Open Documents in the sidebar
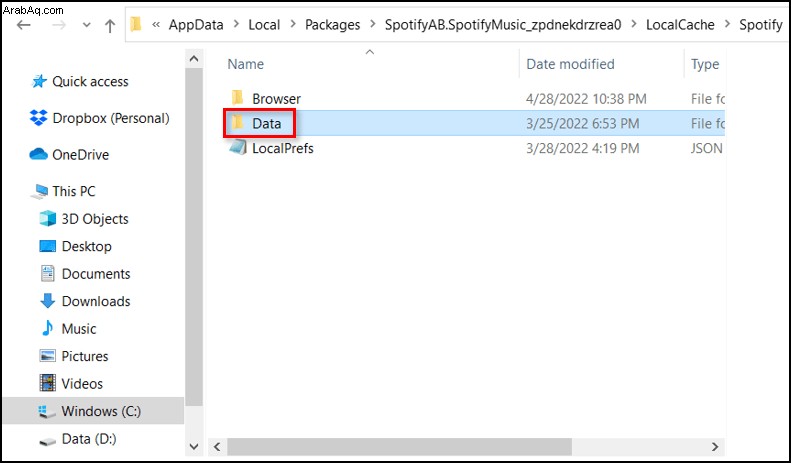The height and width of the screenshot is (463, 791). coord(96,274)
